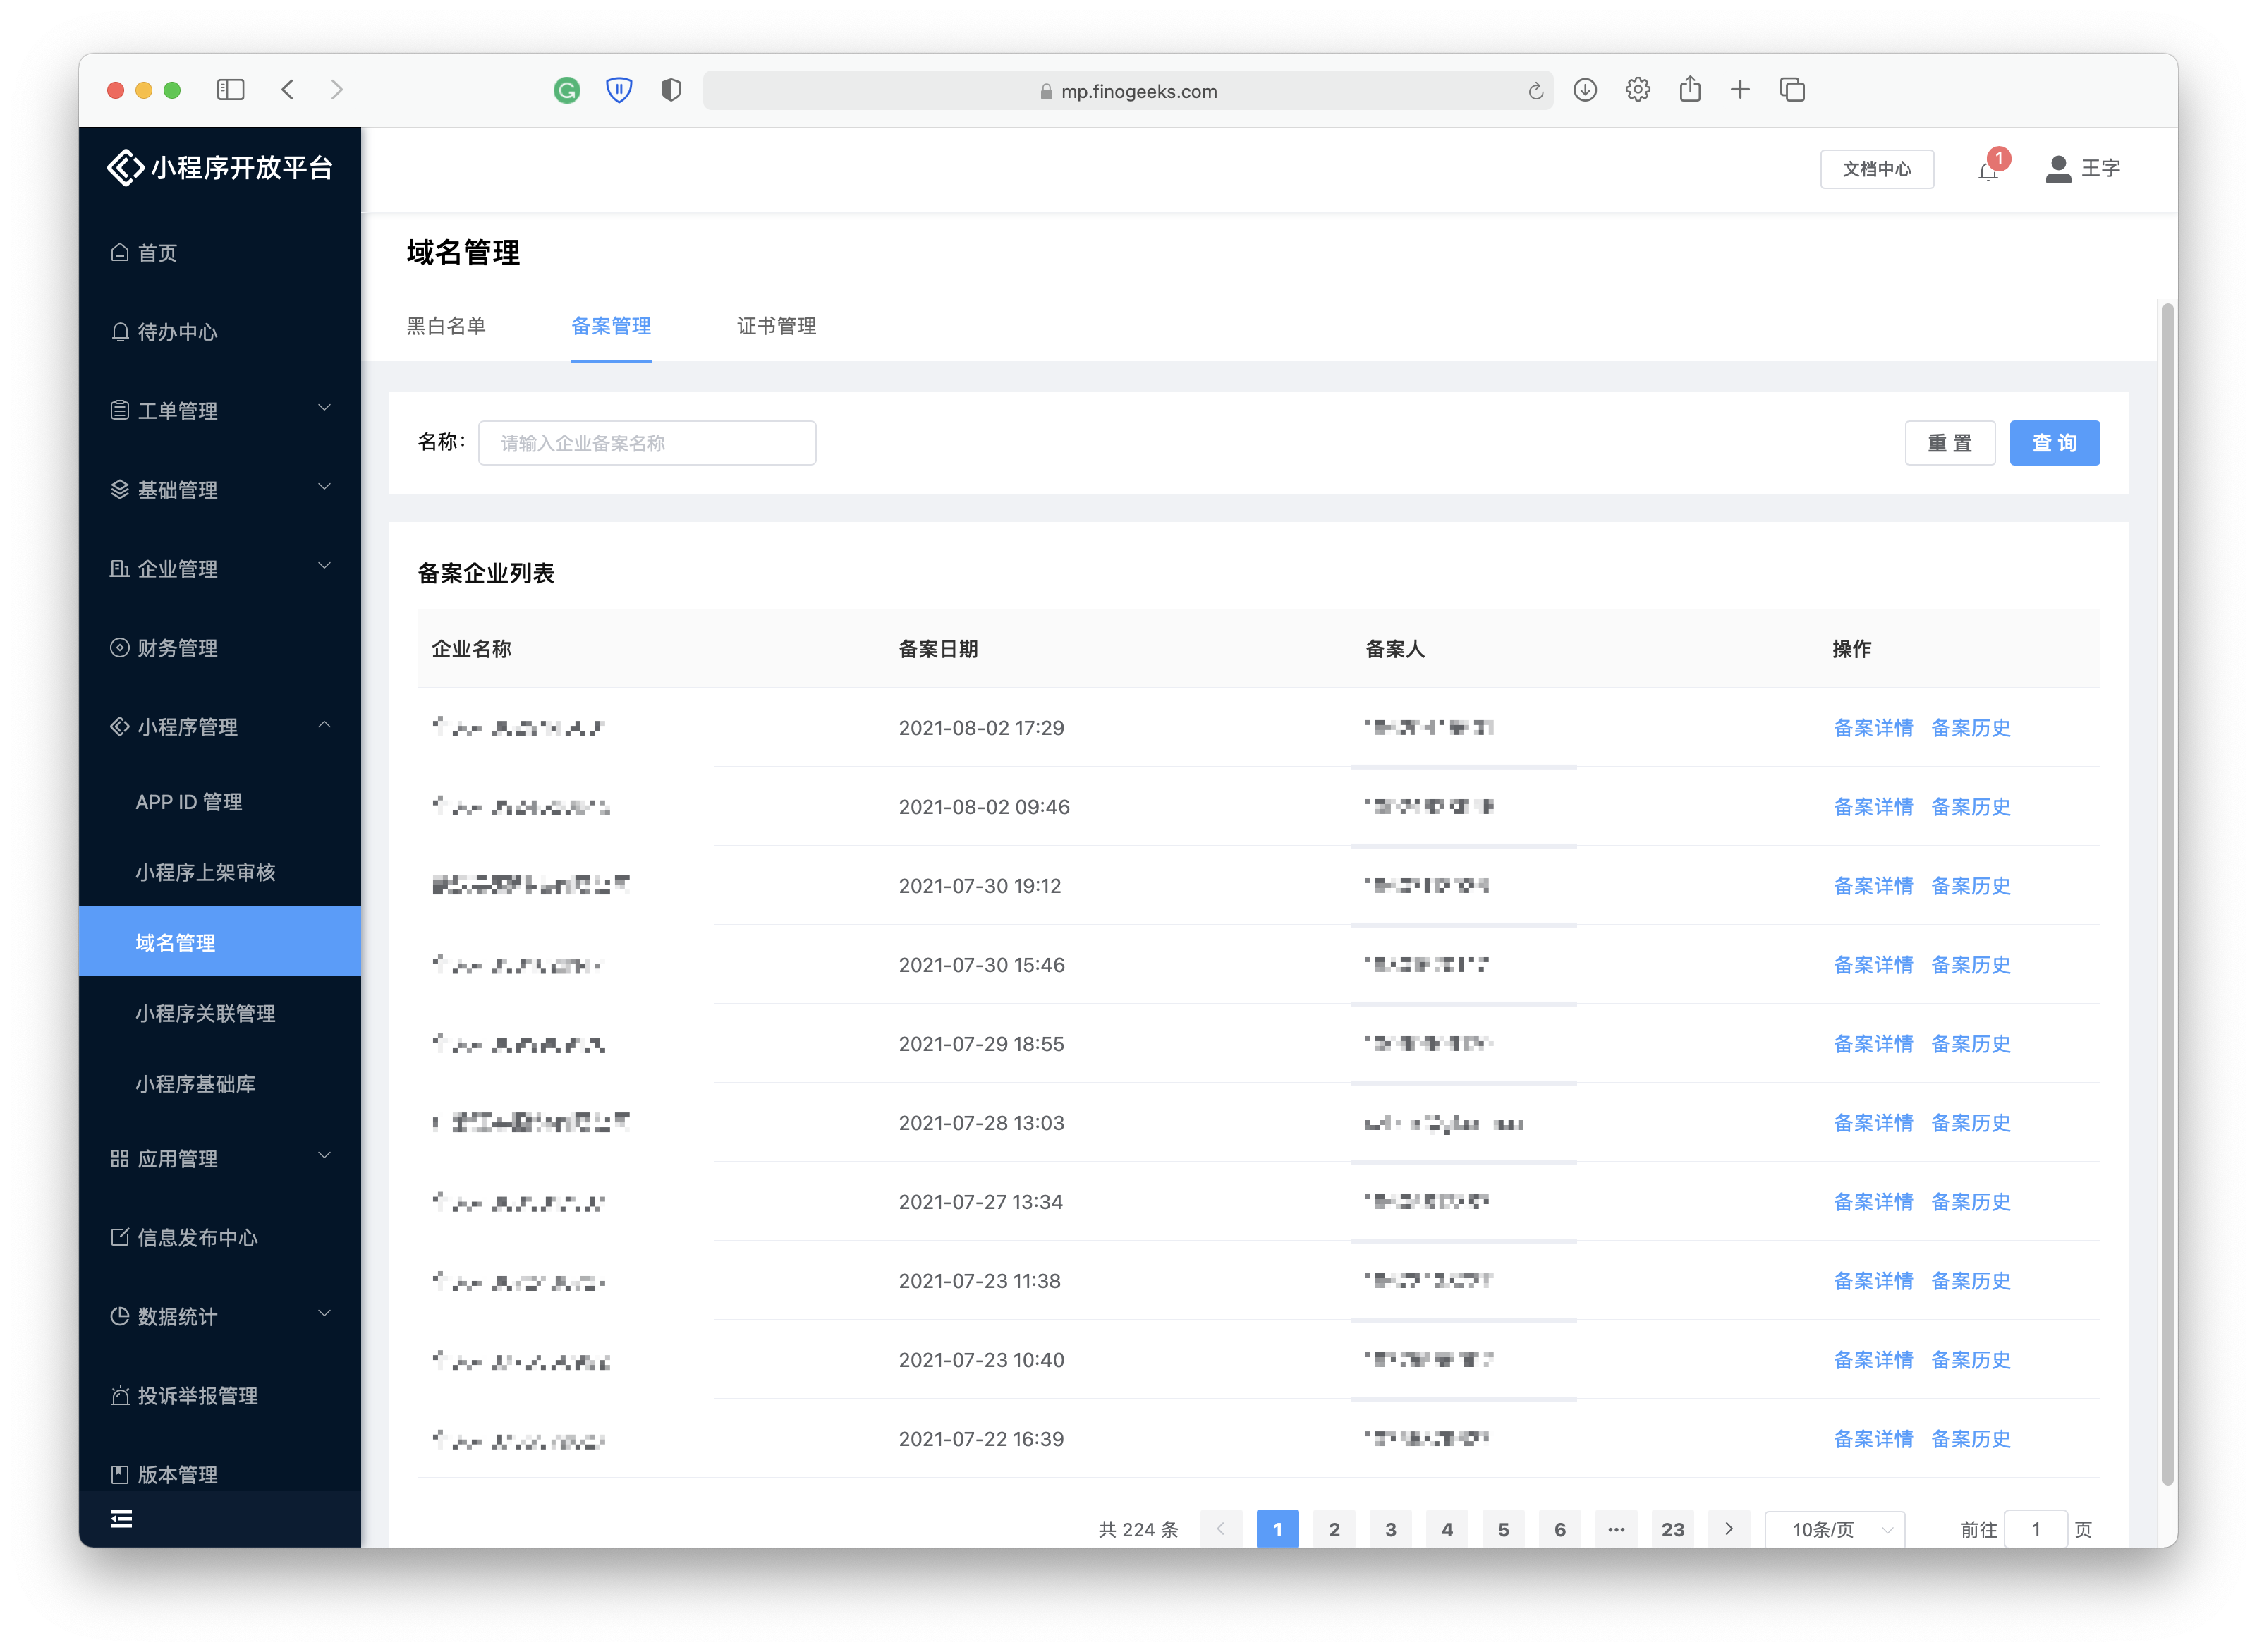Select 小程序上架审核 submenu item

(x=220, y=872)
